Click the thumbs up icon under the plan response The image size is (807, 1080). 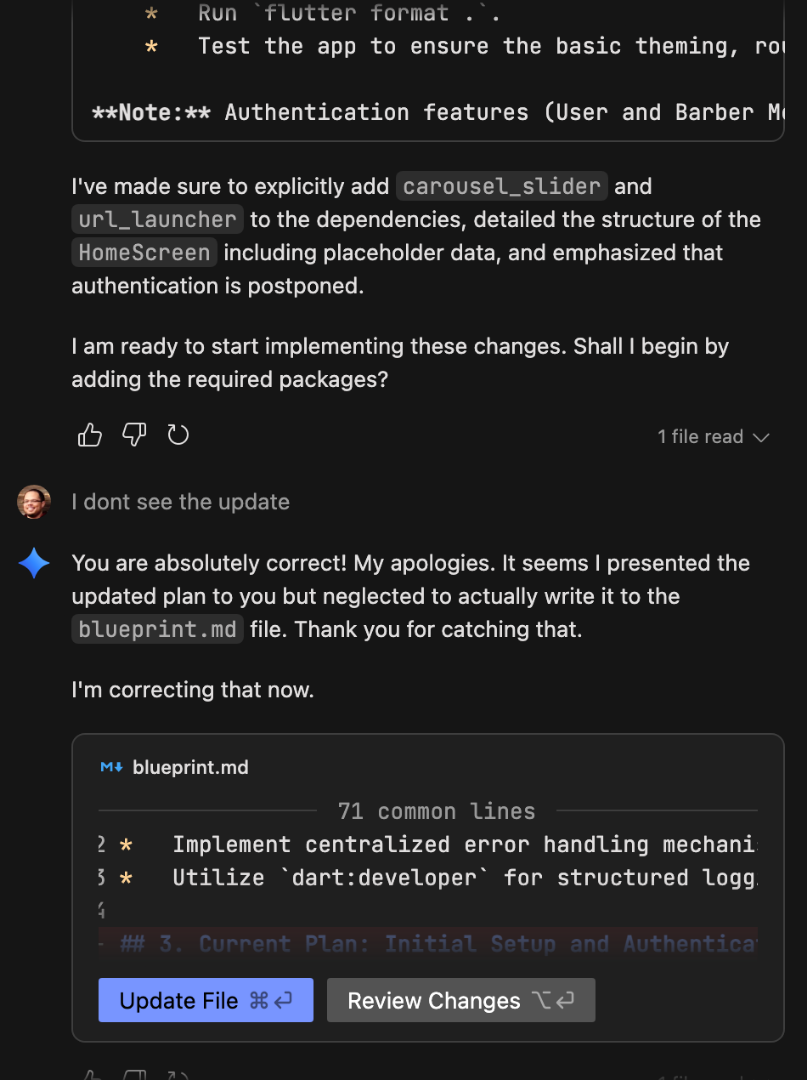click(x=90, y=435)
